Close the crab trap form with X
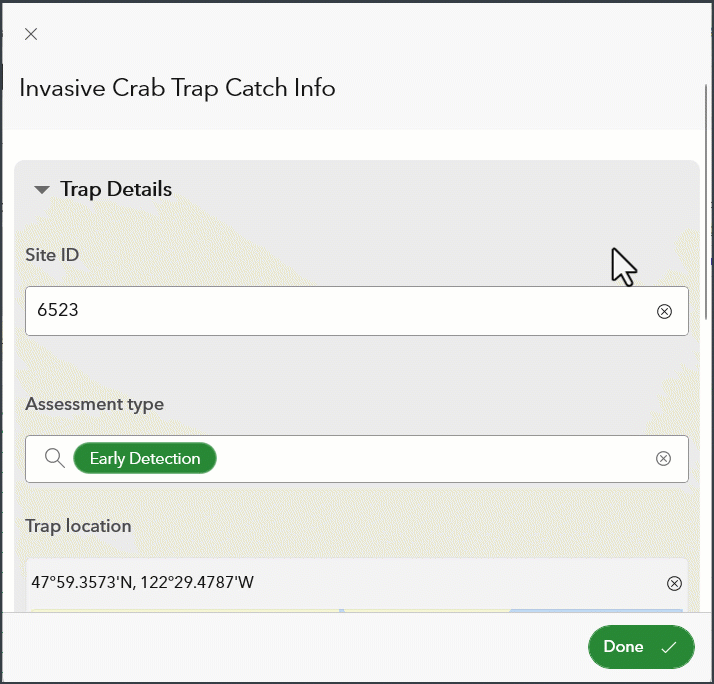Image resolution: width=714 pixels, height=684 pixels. click(31, 34)
